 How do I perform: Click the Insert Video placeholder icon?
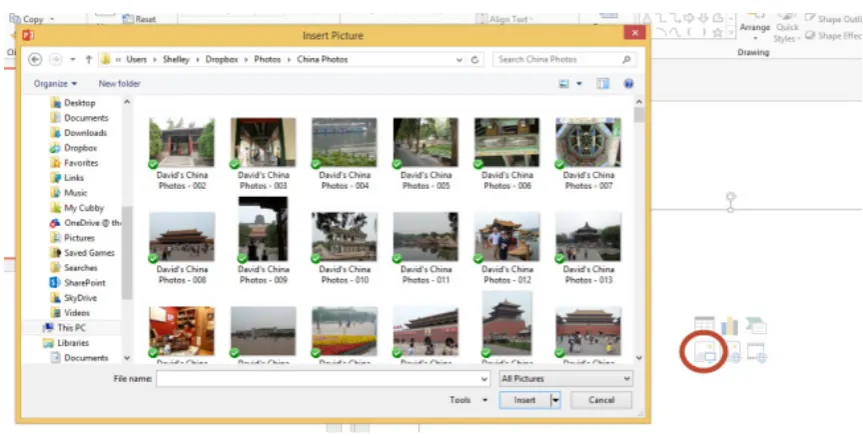coord(757,352)
